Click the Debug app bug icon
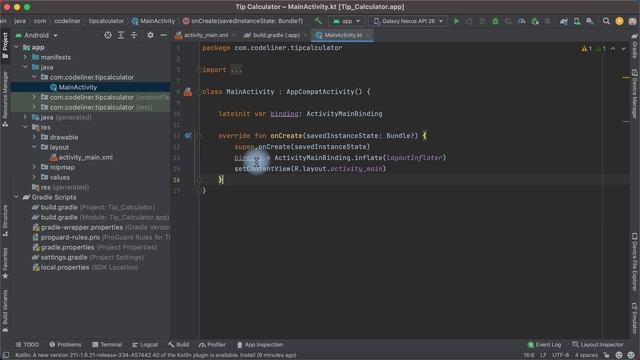 tap(495, 21)
